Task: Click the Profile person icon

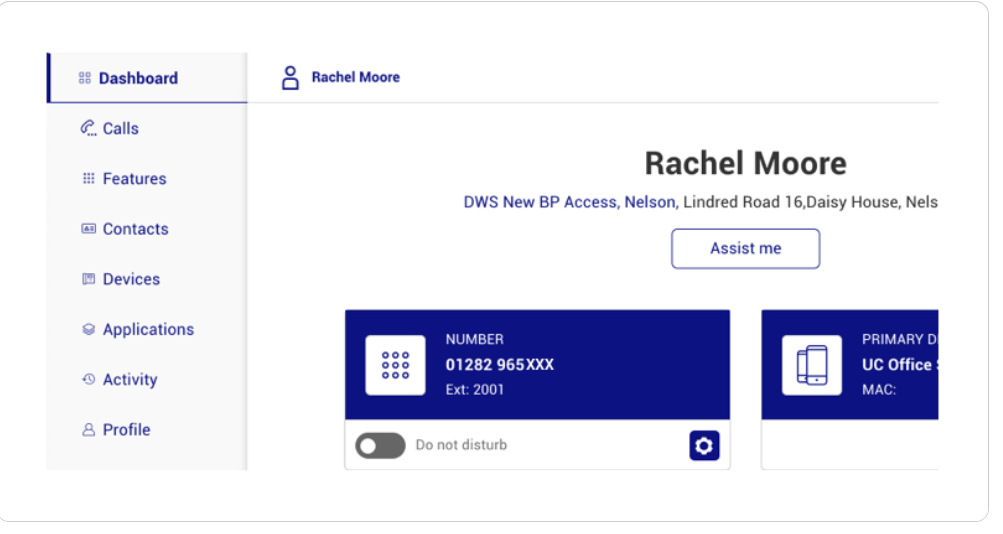Action: [88, 430]
